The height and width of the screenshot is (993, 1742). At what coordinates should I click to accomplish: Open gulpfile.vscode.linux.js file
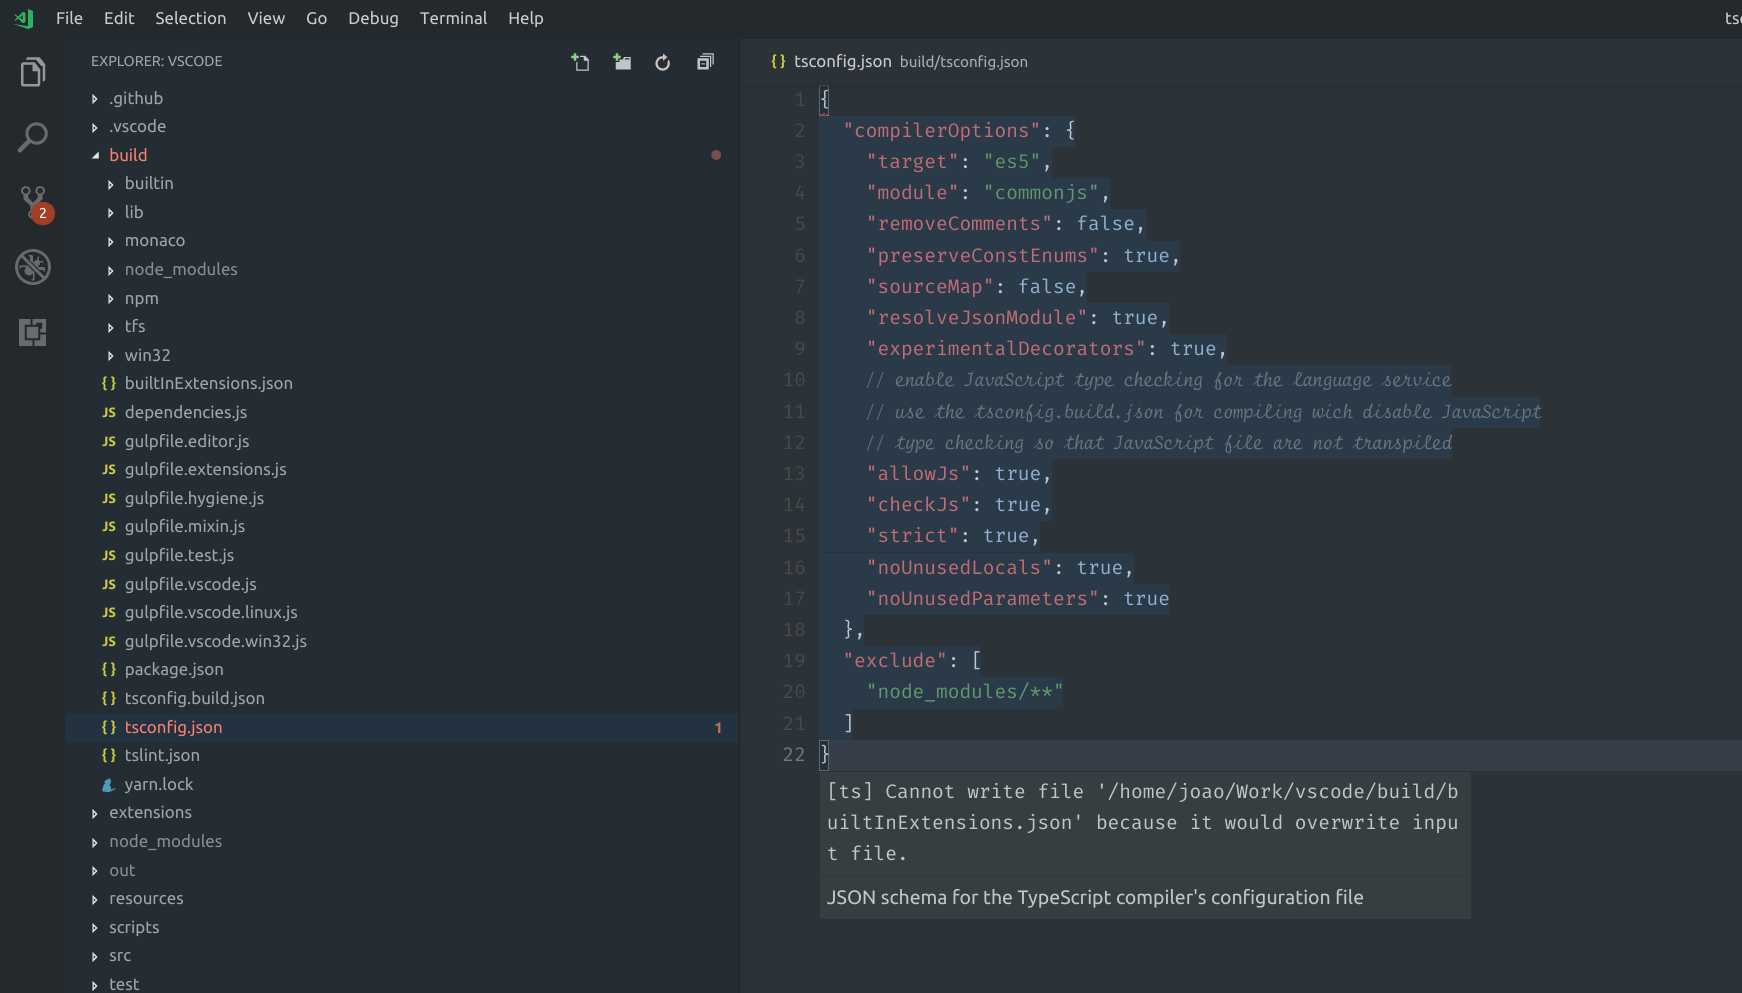401,612
